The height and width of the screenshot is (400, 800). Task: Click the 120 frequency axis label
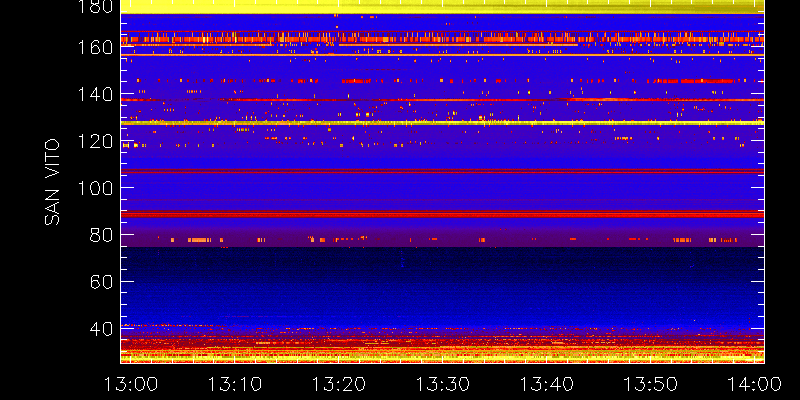click(x=95, y=141)
